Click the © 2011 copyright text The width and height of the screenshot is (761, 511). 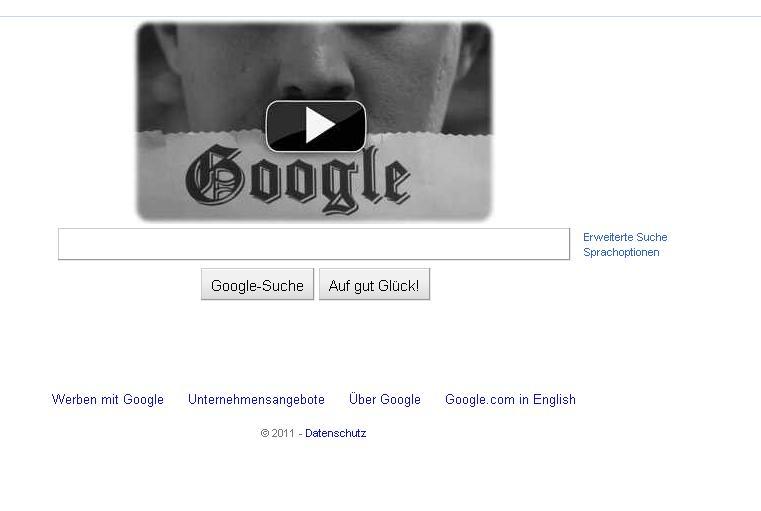point(278,433)
